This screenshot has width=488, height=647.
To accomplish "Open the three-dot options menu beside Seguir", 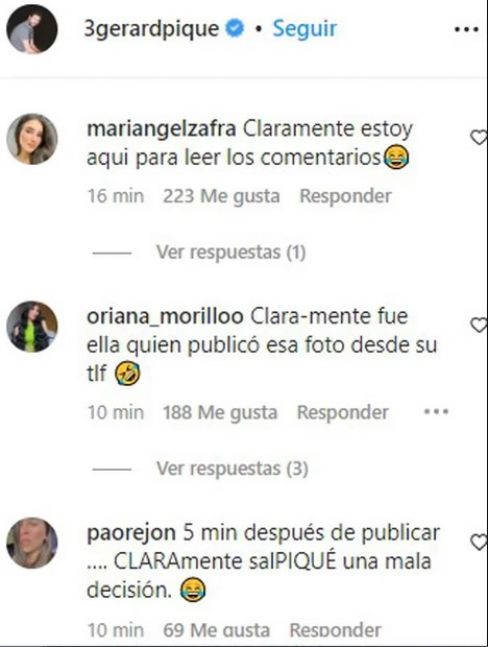I will (x=466, y=29).
